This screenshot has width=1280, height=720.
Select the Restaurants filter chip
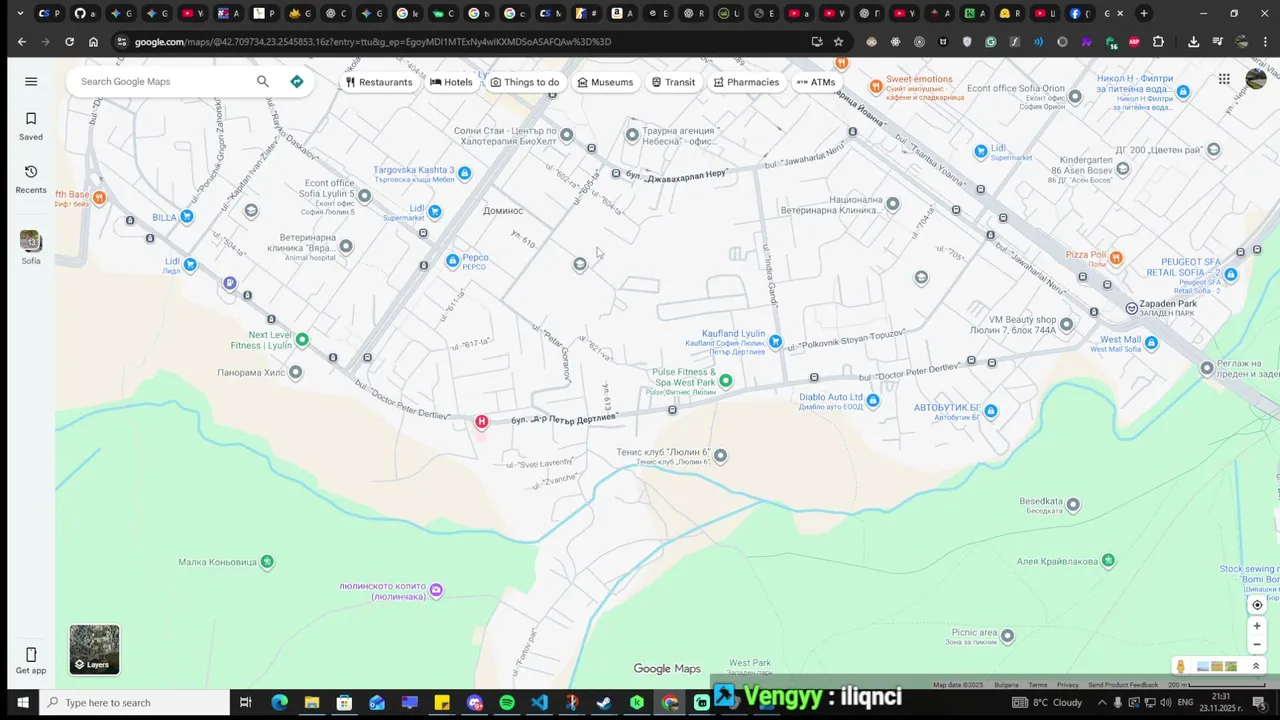point(379,82)
